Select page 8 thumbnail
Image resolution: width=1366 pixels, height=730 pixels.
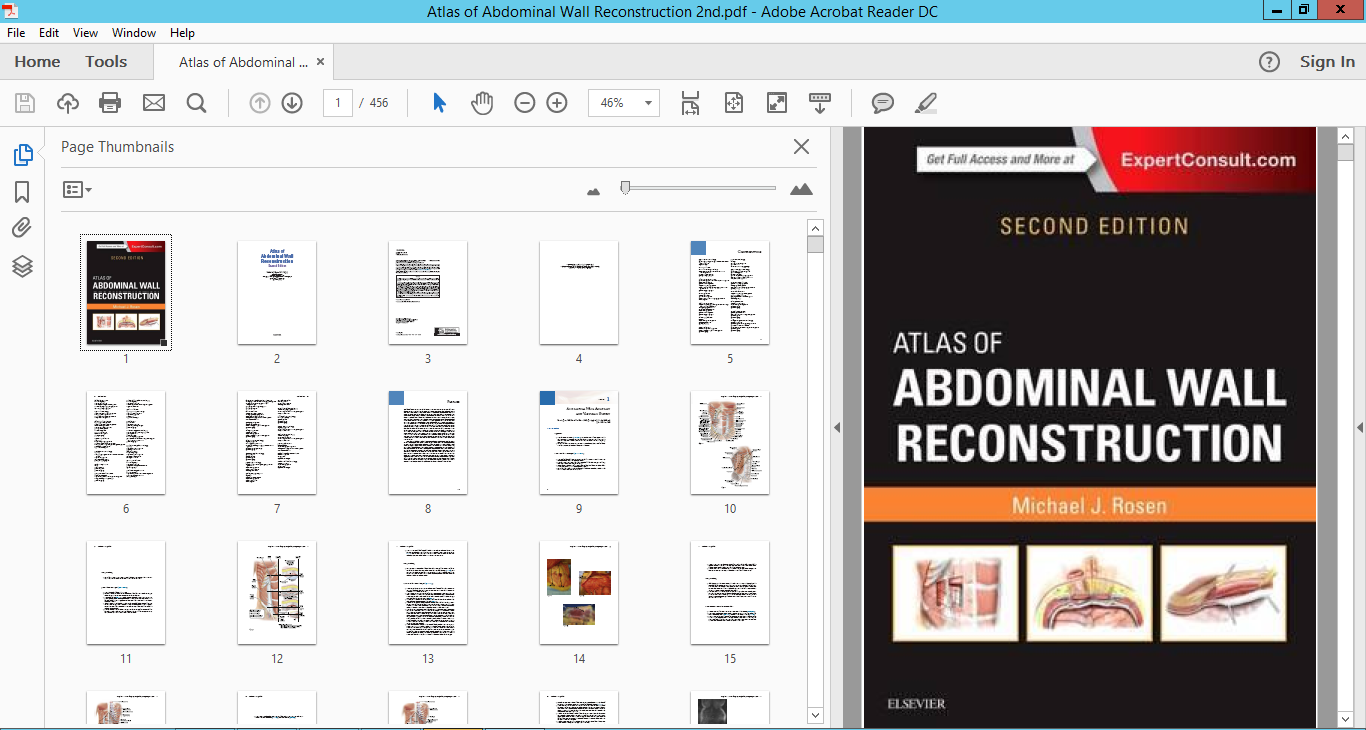pos(428,442)
